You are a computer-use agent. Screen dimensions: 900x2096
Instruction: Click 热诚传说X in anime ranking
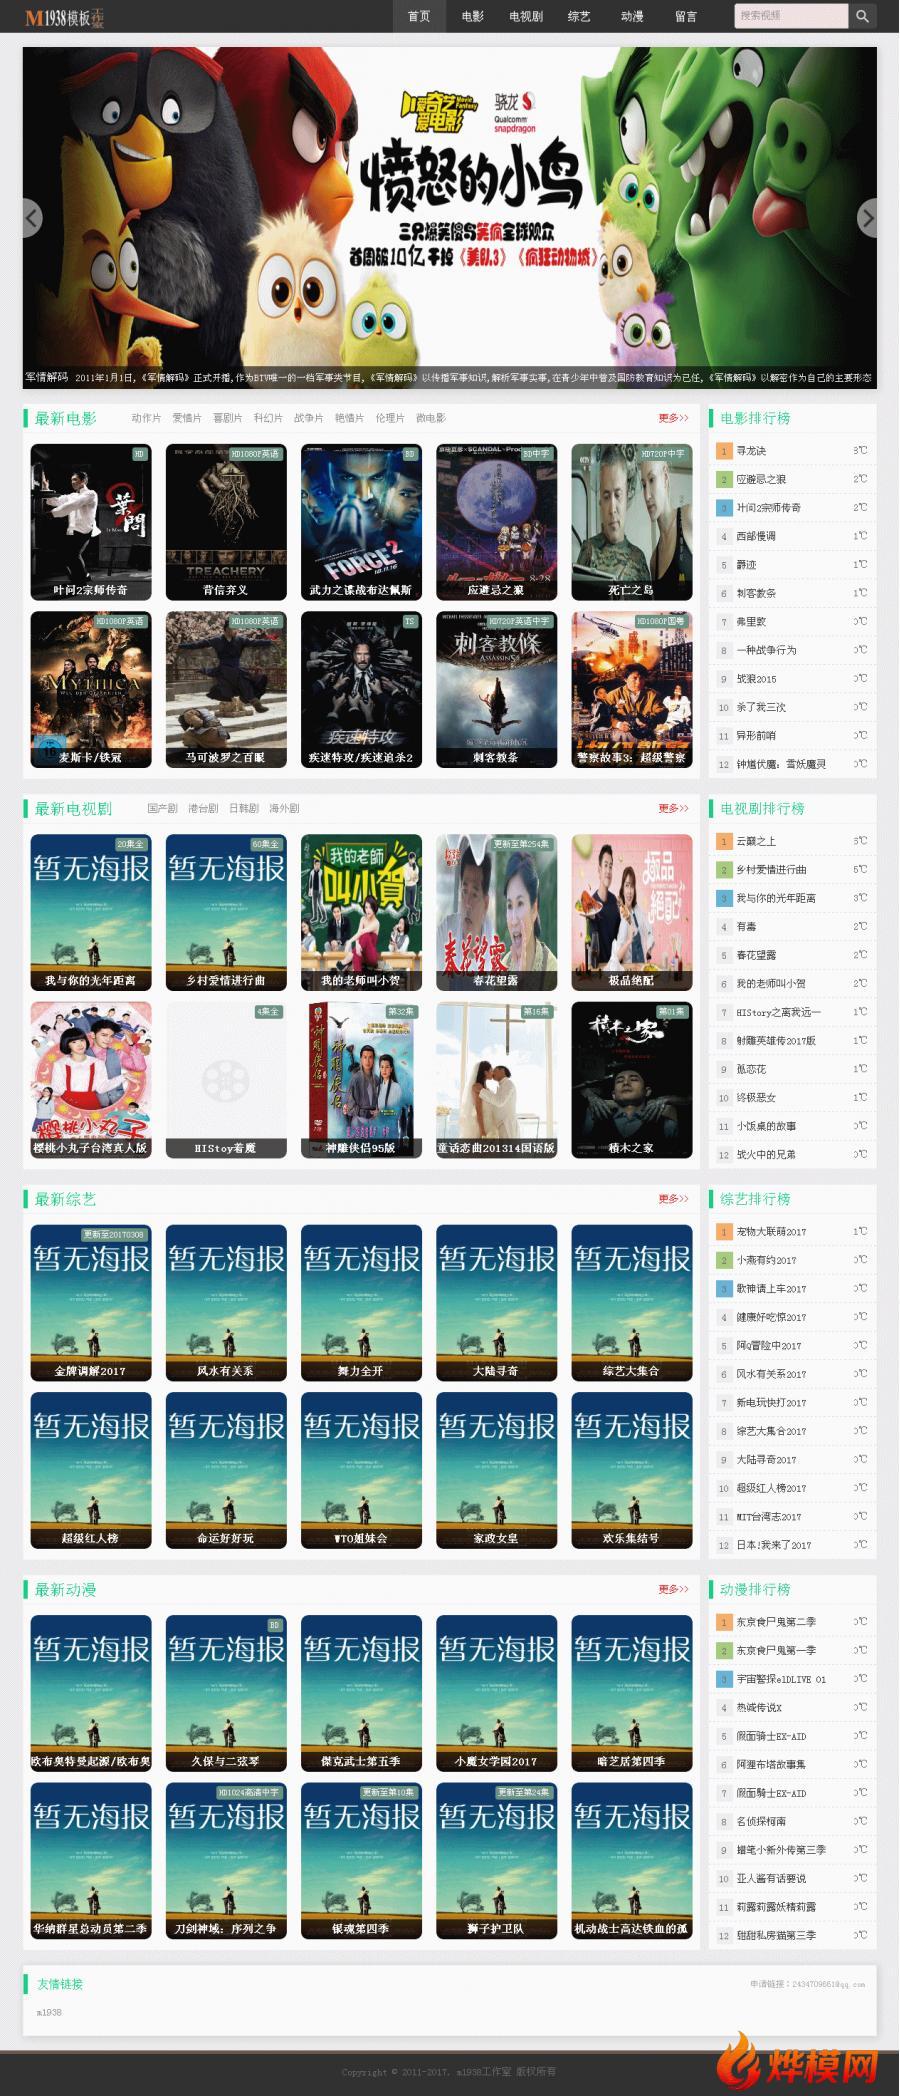click(759, 1708)
